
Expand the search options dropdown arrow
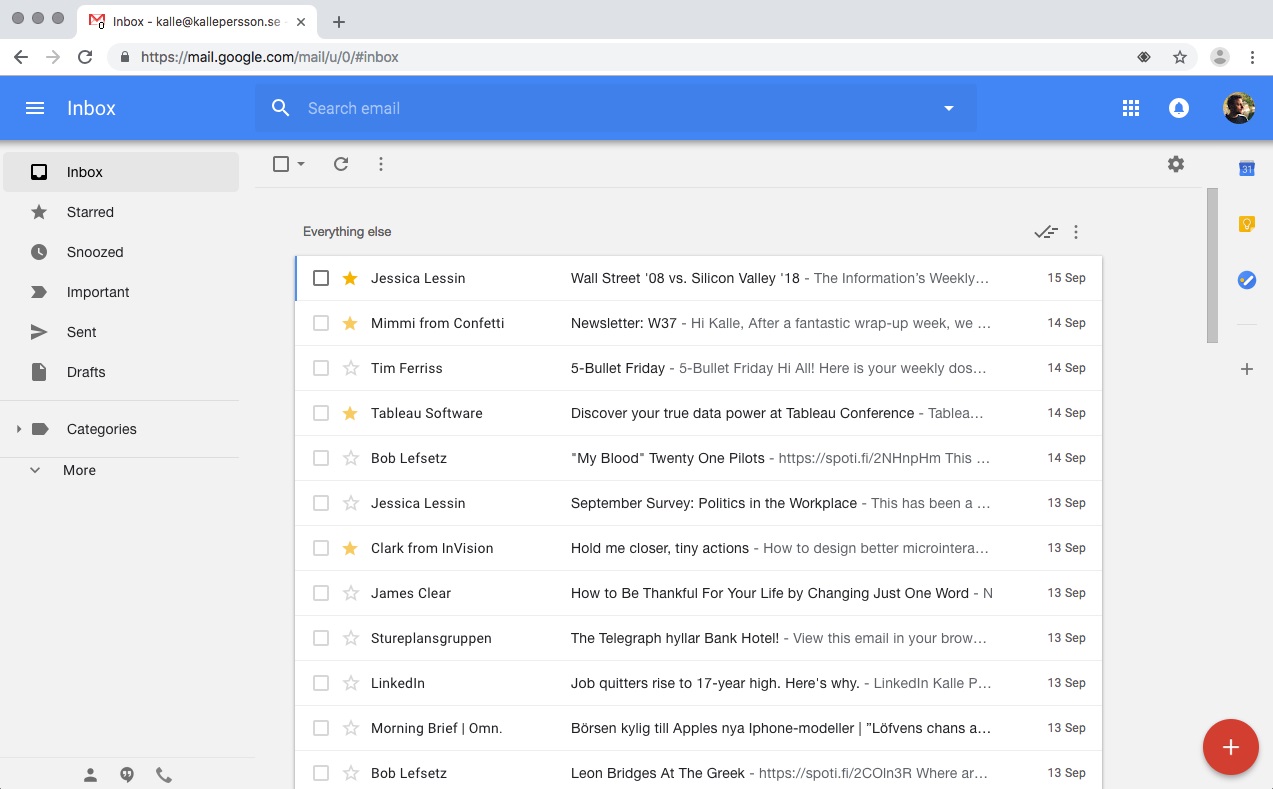(x=949, y=108)
